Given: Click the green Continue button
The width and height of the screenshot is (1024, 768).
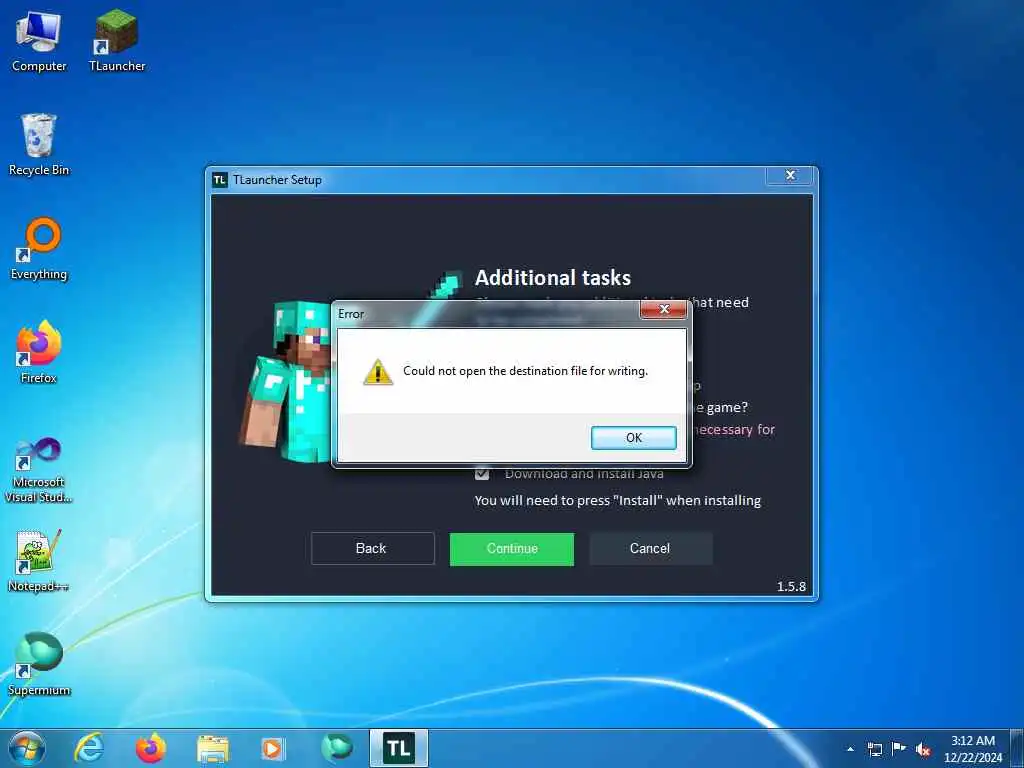Looking at the screenshot, I should (x=512, y=549).
